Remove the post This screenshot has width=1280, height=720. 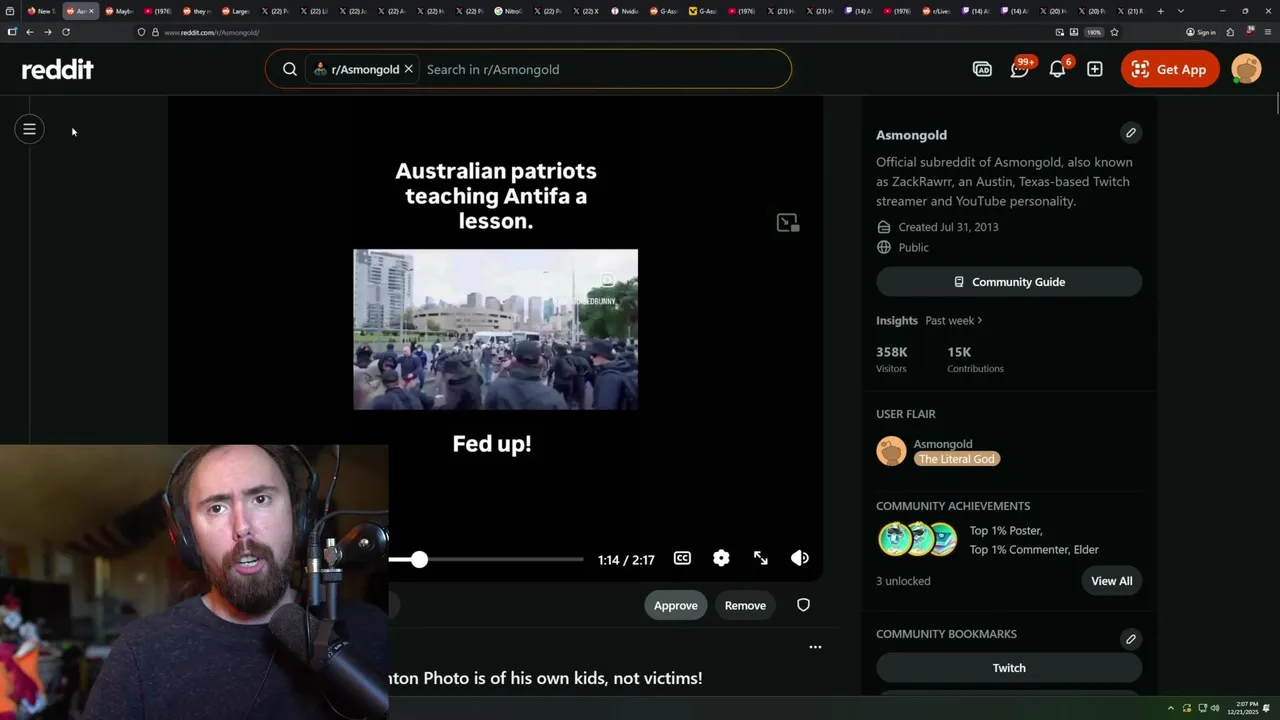pyautogui.click(x=745, y=605)
